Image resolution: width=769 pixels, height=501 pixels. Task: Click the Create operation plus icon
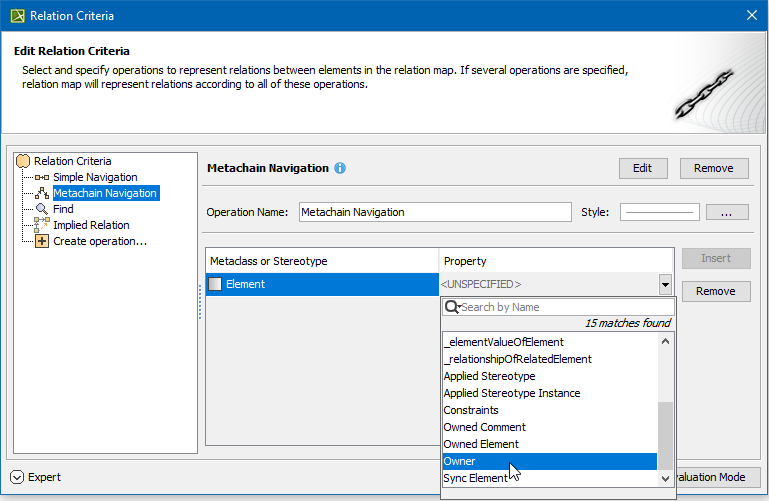click(42, 241)
